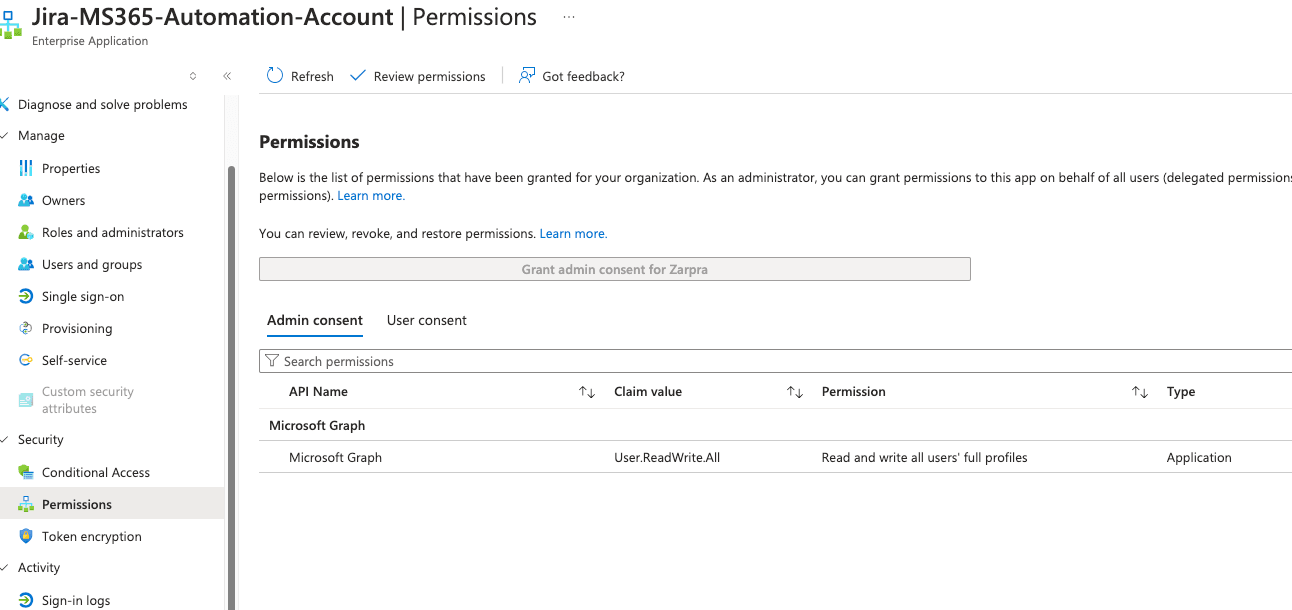1292x610 pixels.
Task: Click the Token encryption shield icon
Action: [26, 536]
